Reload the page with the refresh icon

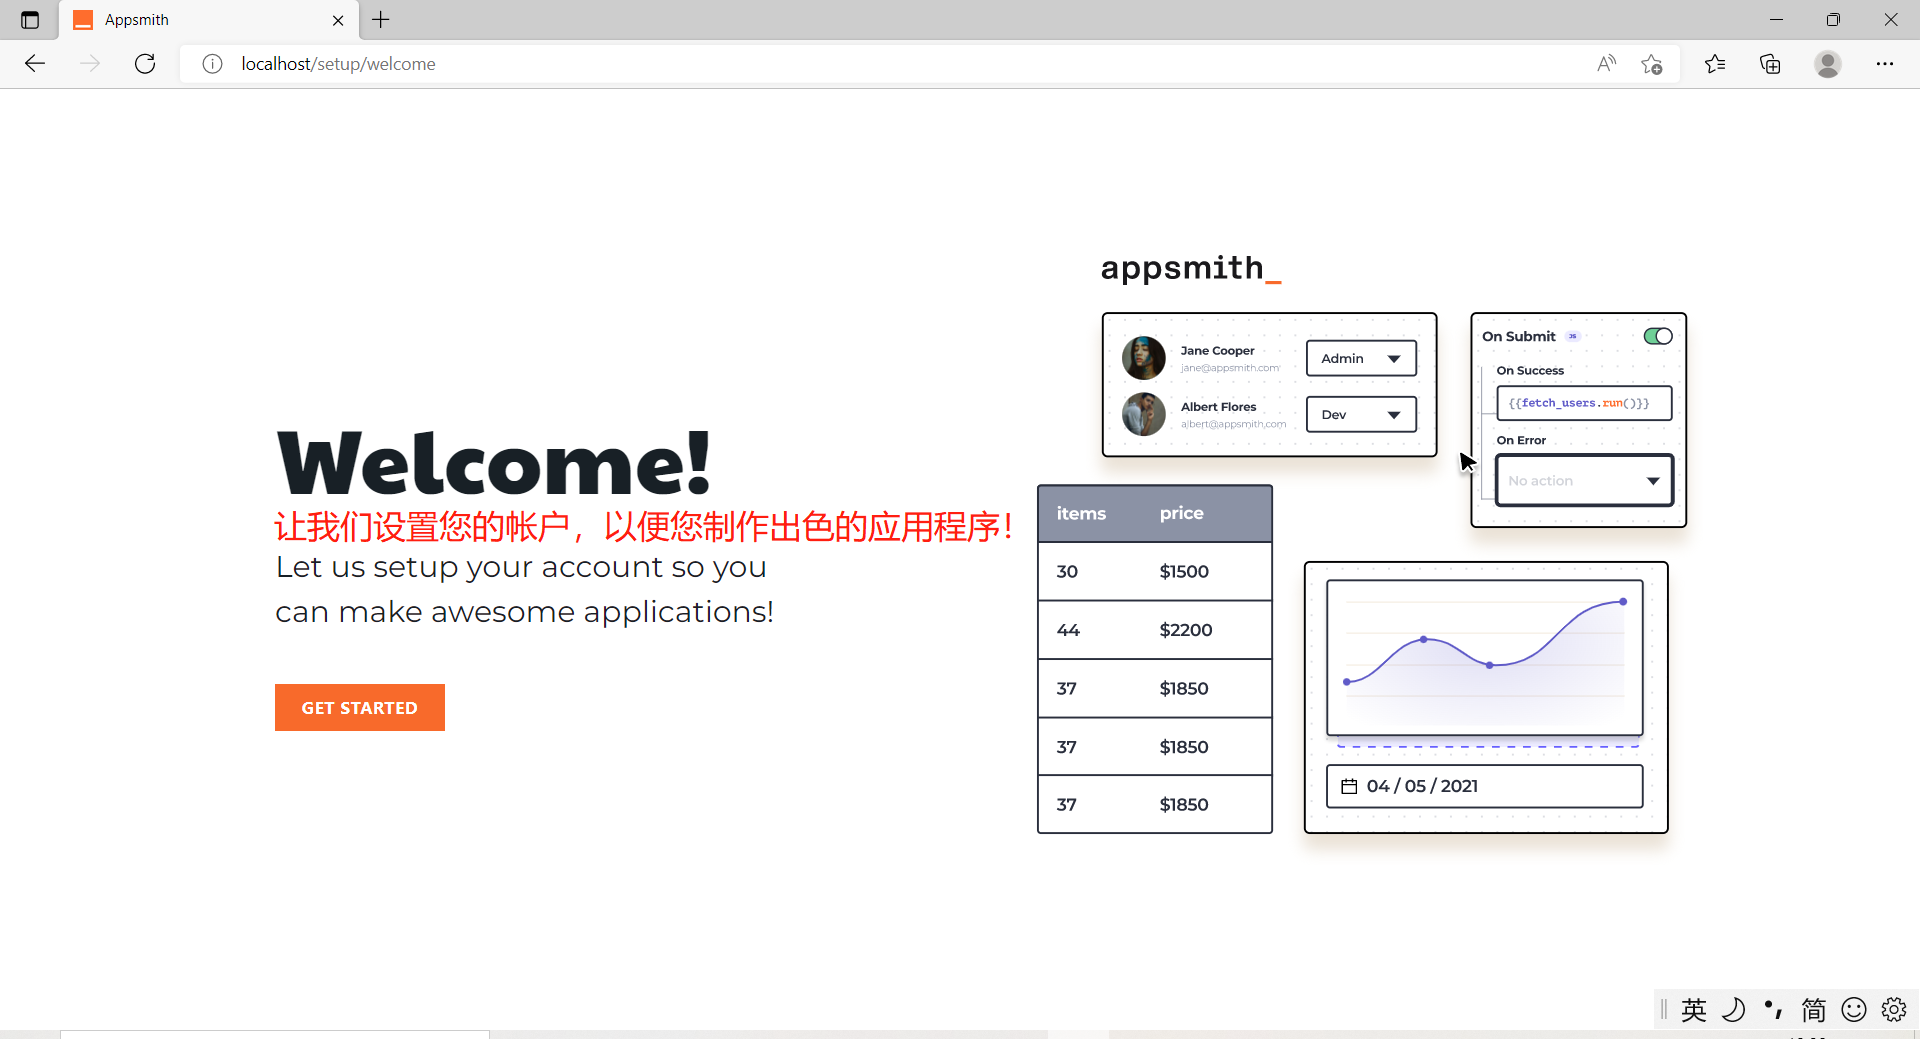tap(145, 64)
